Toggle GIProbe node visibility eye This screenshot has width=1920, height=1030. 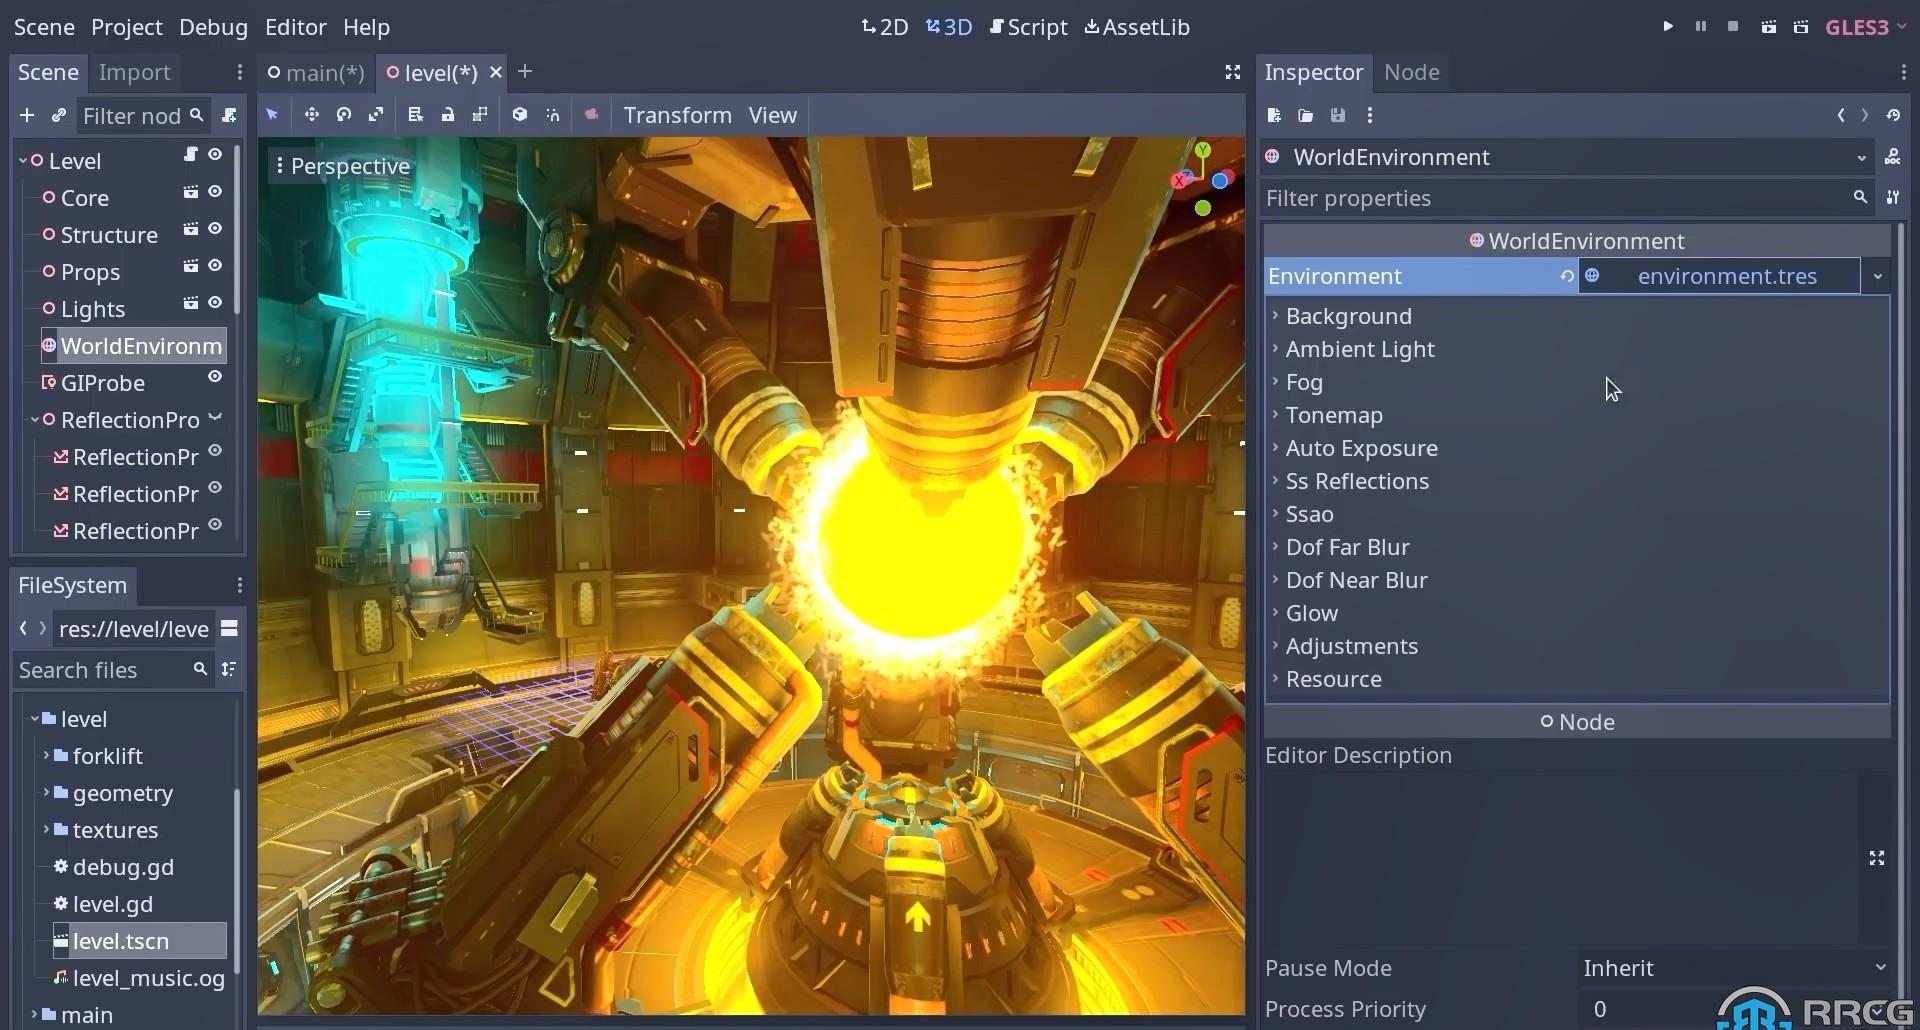pyautogui.click(x=215, y=377)
